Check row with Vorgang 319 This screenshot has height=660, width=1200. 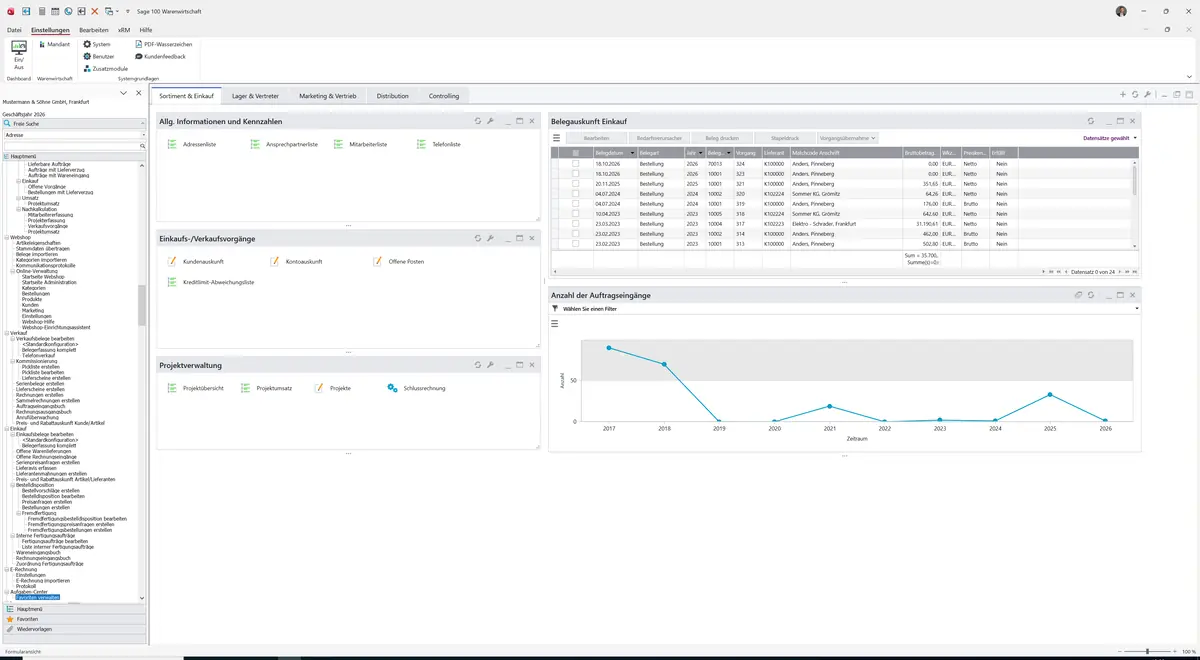click(x=575, y=204)
